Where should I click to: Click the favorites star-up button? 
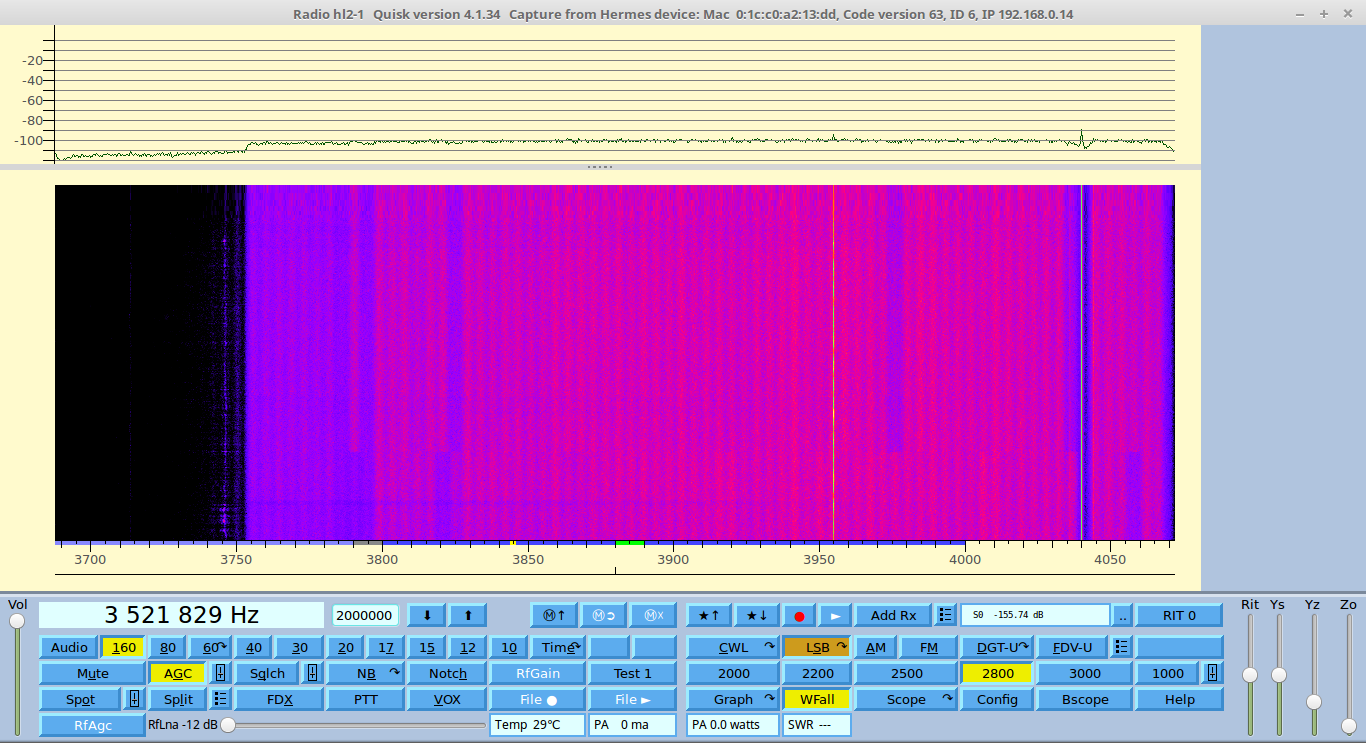(x=709, y=615)
